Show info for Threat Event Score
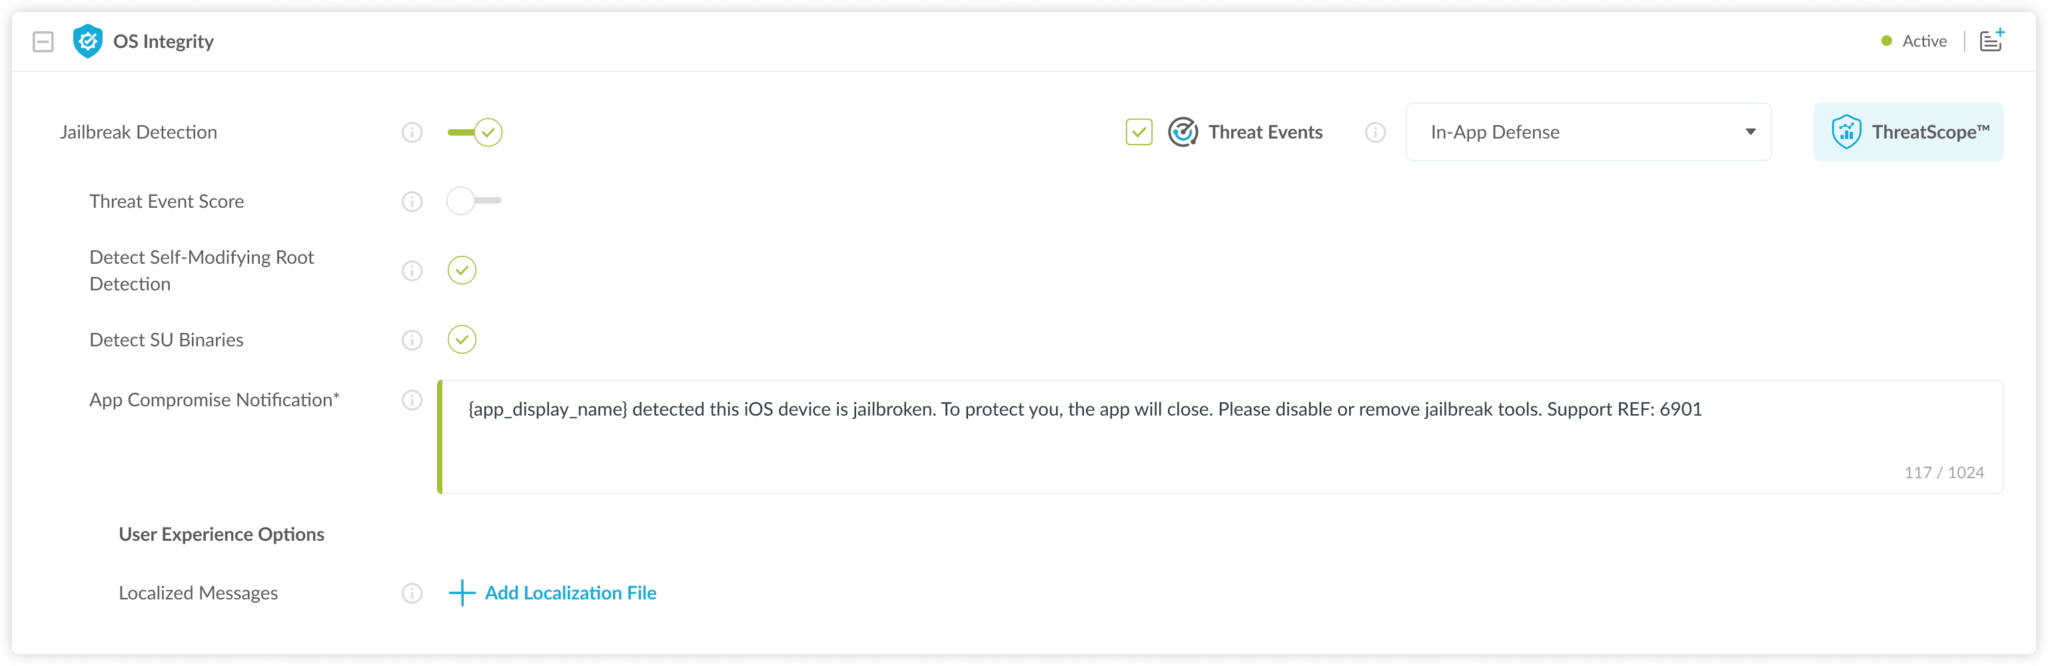This screenshot has height=666, width=2048. pyautogui.click(x=412, y=201)
